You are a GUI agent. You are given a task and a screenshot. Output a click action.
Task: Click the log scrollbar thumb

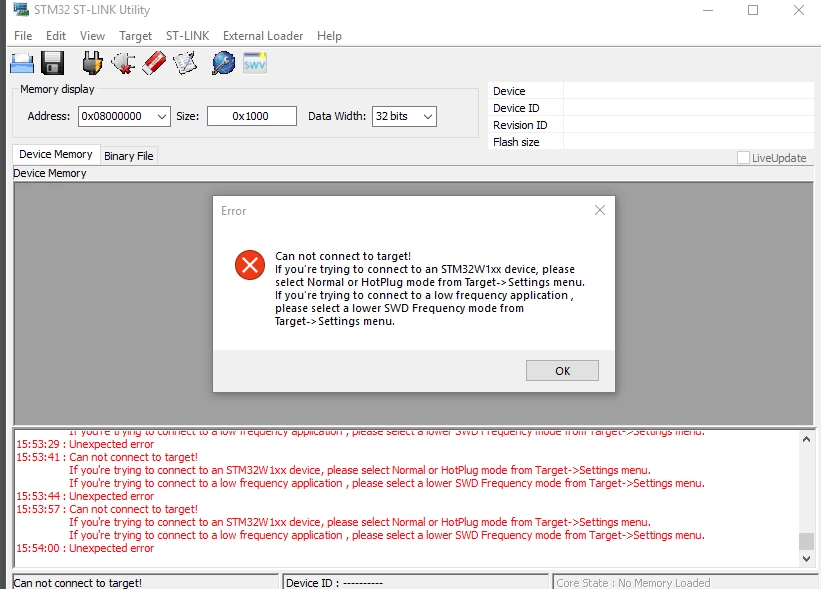click(x=806, y=541)
